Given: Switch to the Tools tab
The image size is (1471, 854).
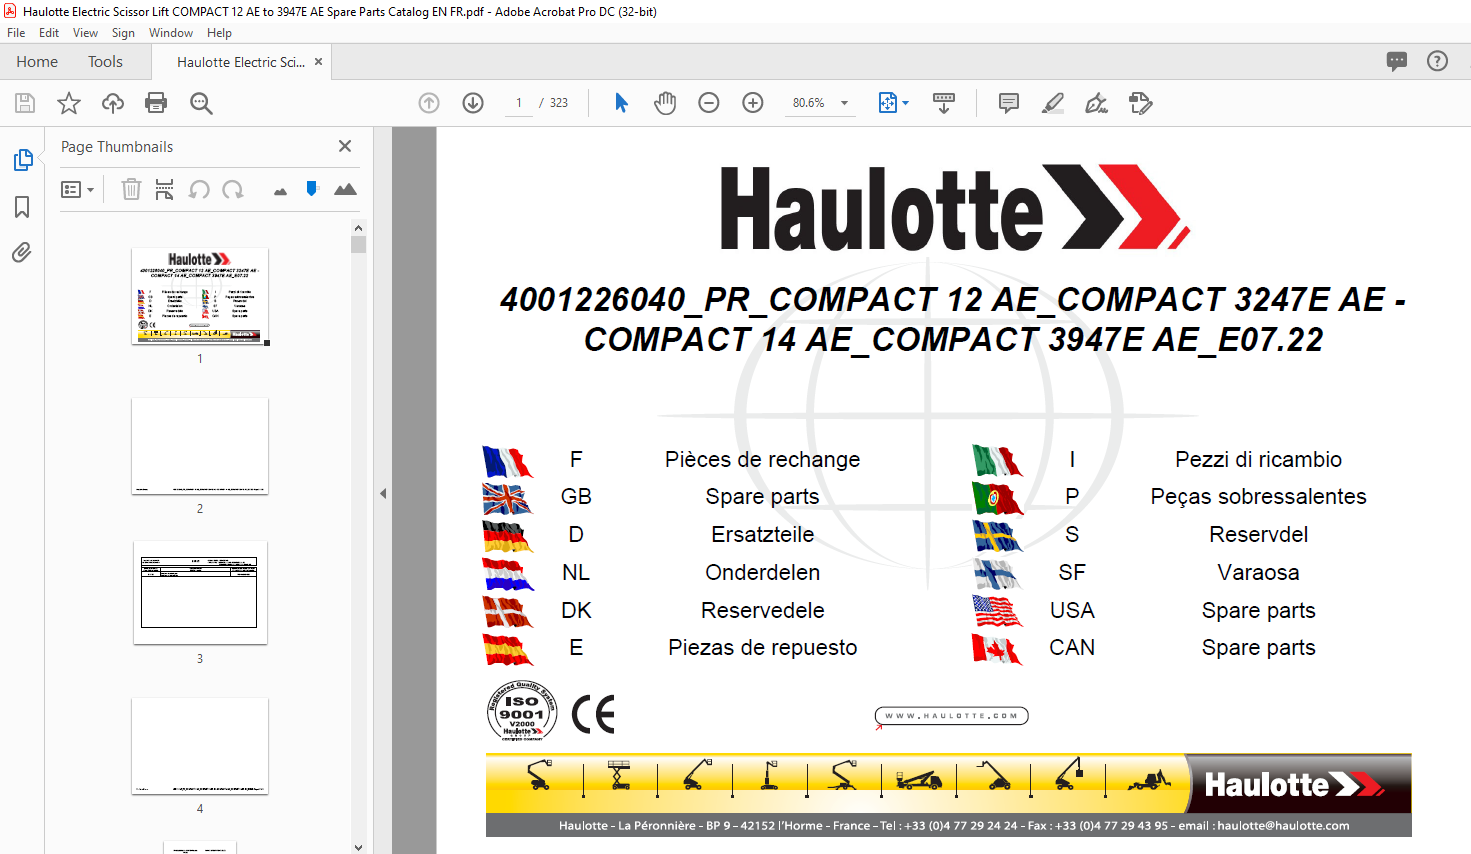Looking at the screenshot, I should pos(105,62).
